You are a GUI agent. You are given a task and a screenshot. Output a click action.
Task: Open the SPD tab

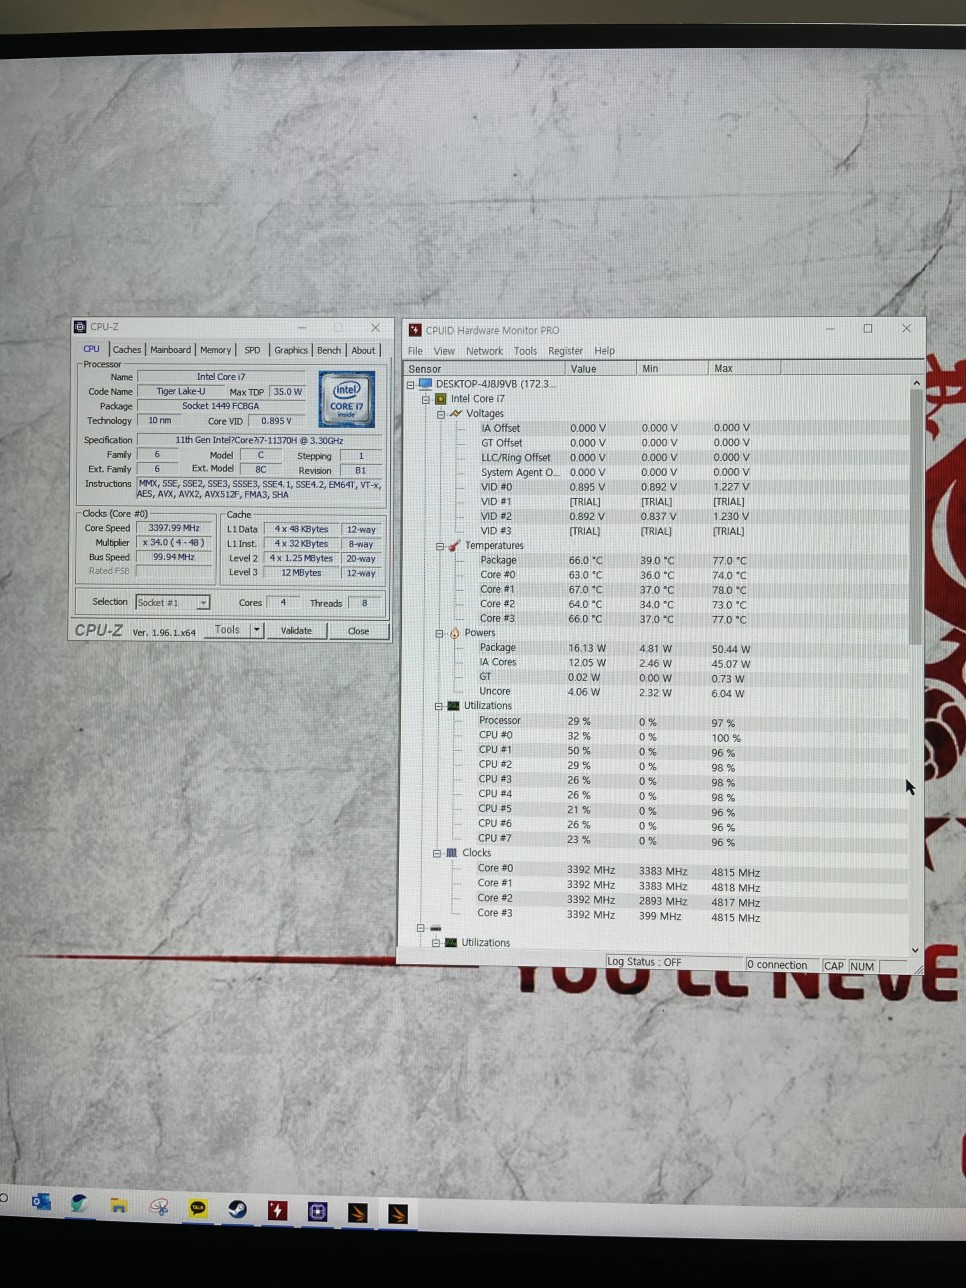click(x=252, y=350)
